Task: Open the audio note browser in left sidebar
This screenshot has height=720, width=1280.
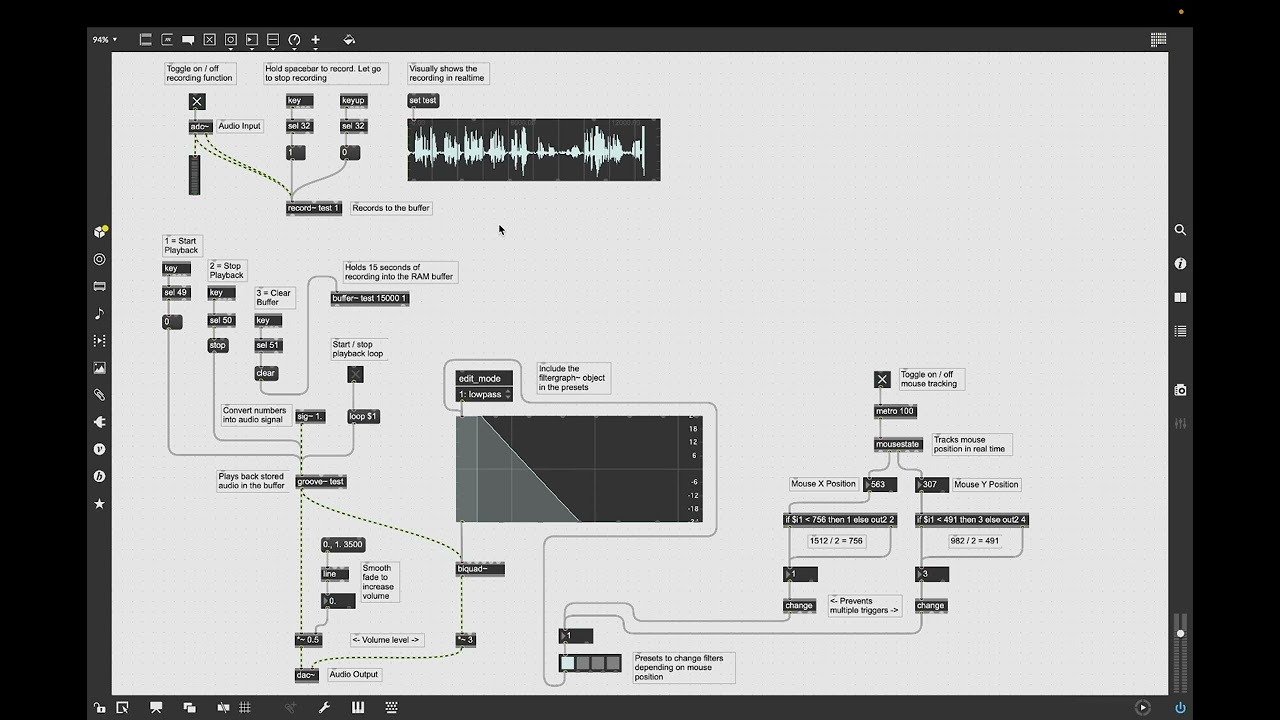Action: [99, 314]
